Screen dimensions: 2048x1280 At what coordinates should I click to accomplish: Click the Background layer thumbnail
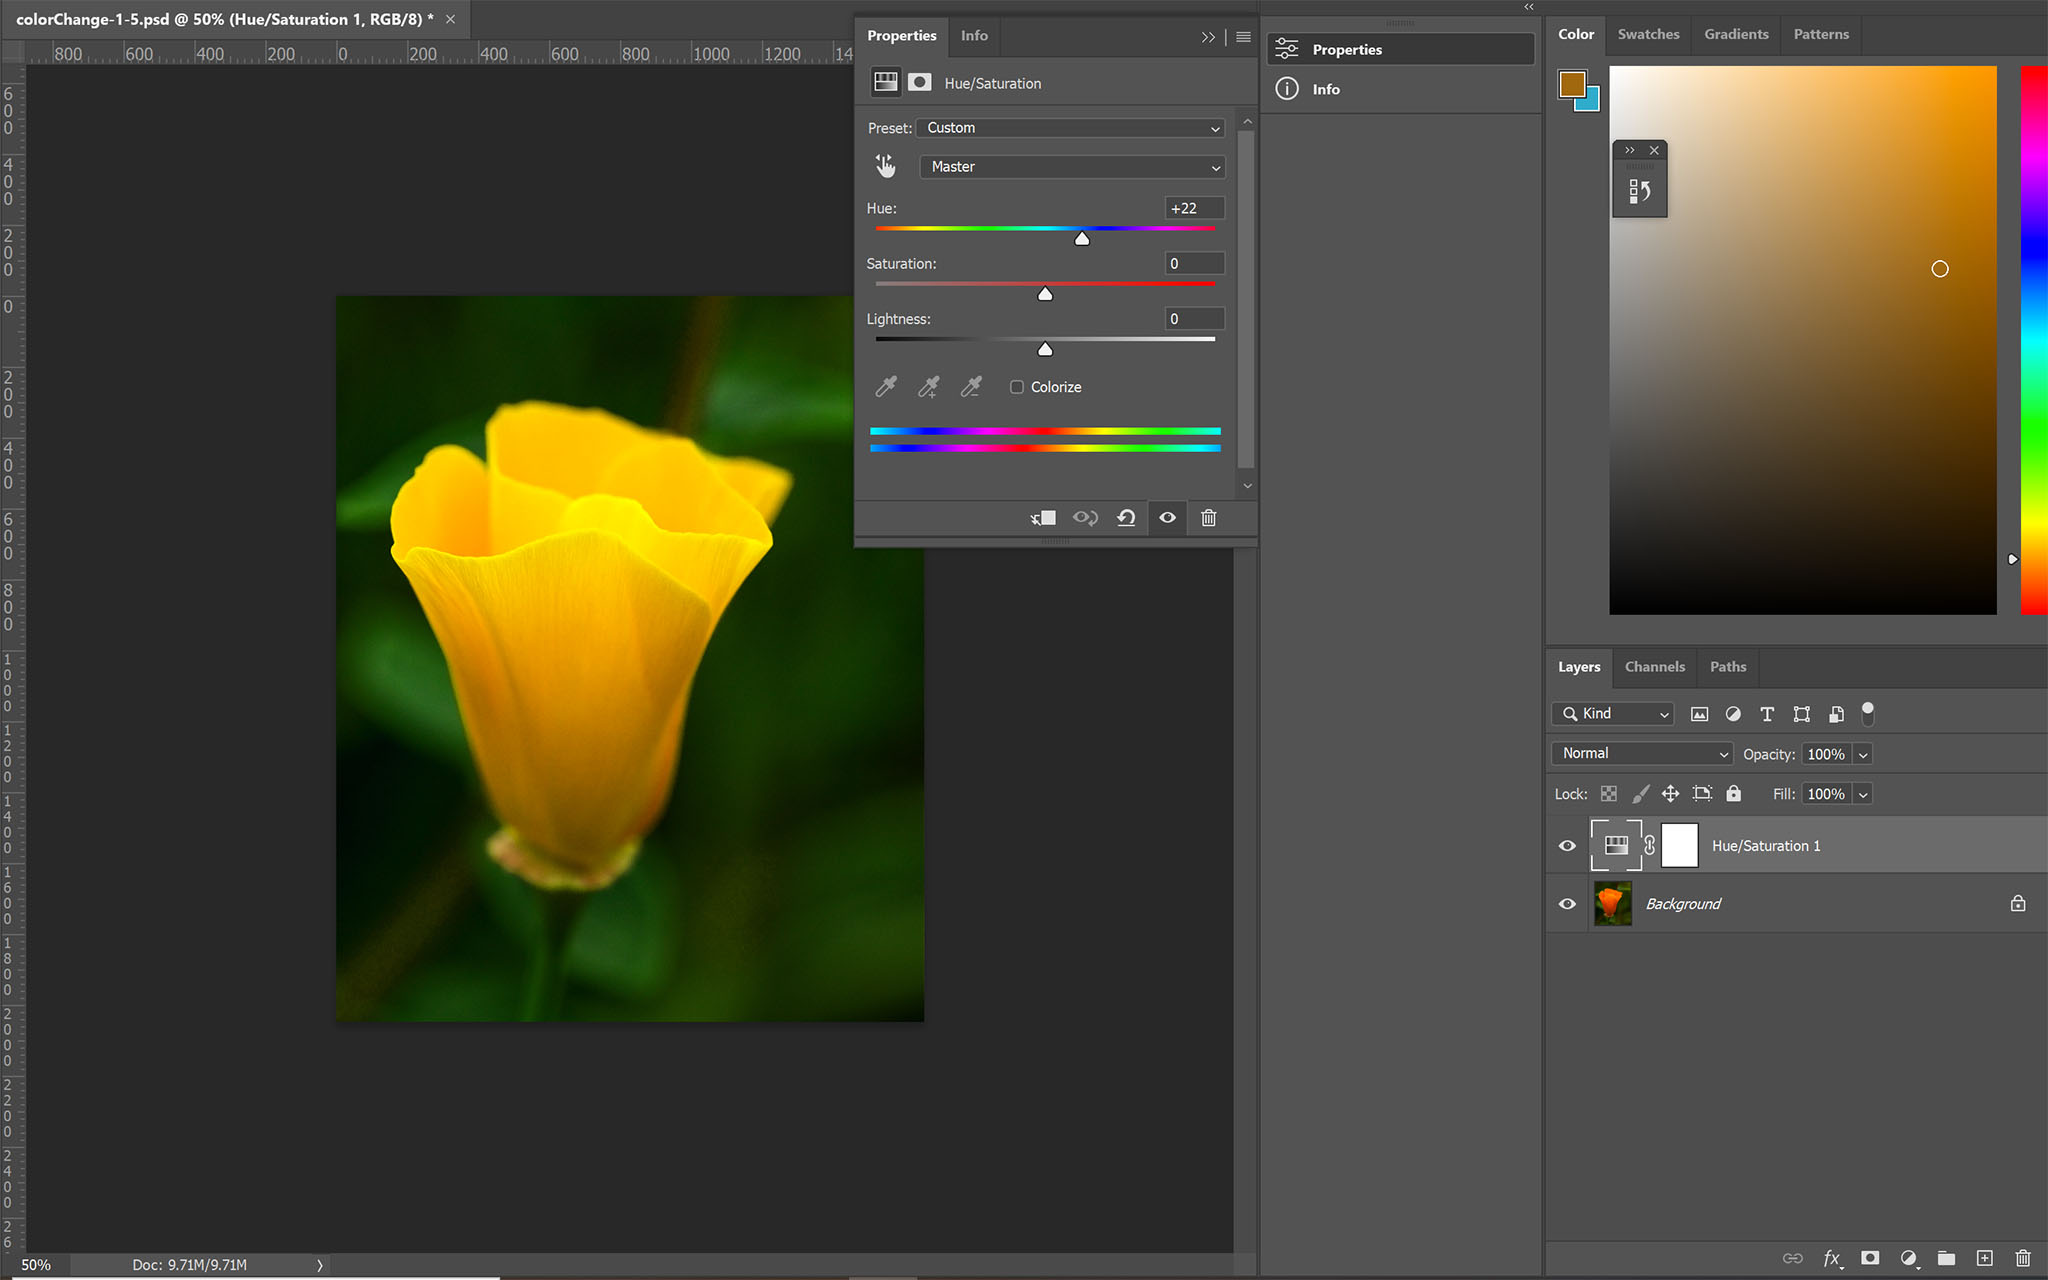point(1613,904)
